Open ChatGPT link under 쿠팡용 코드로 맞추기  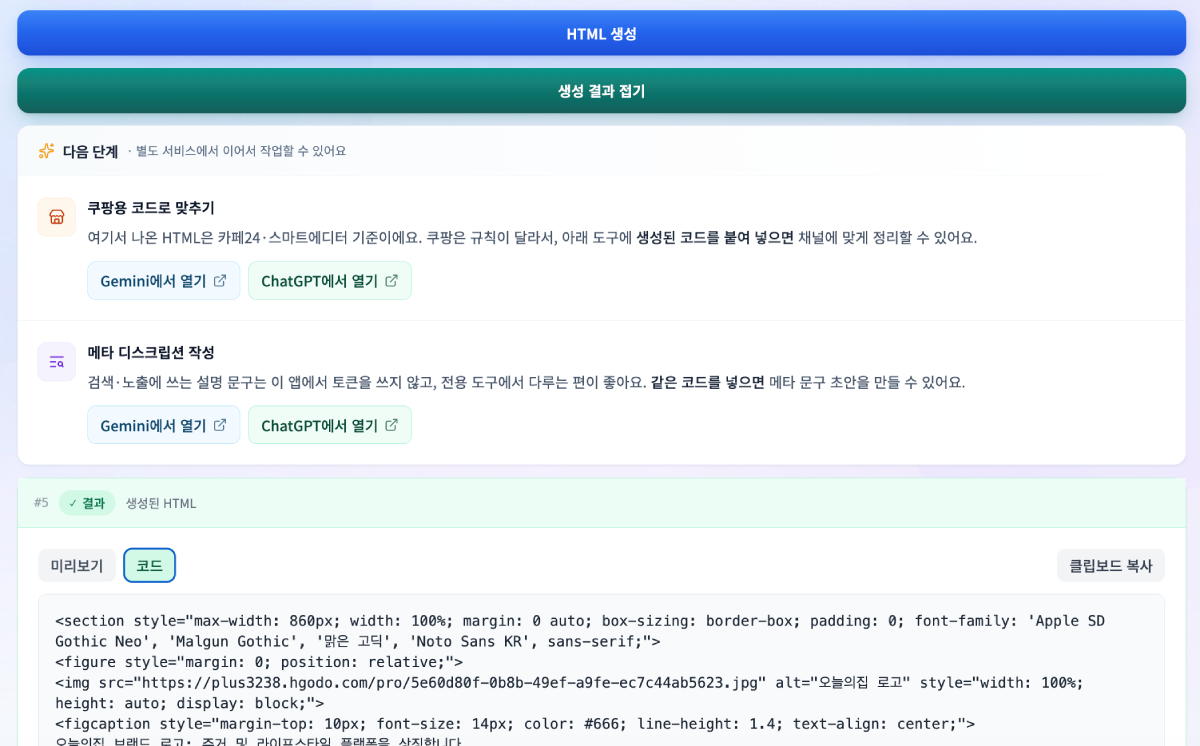point(330,281)
